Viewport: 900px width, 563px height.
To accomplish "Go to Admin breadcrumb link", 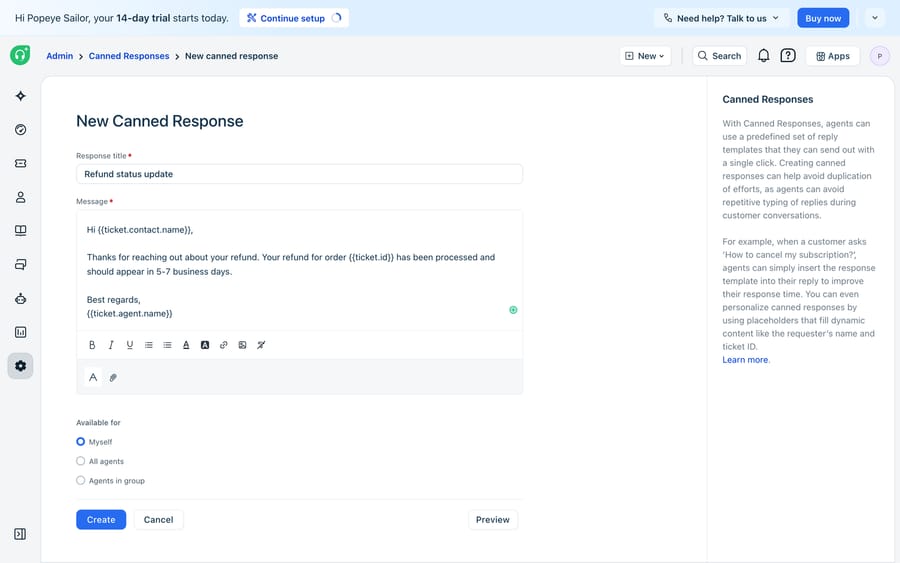I will click(x=60, y=56).
